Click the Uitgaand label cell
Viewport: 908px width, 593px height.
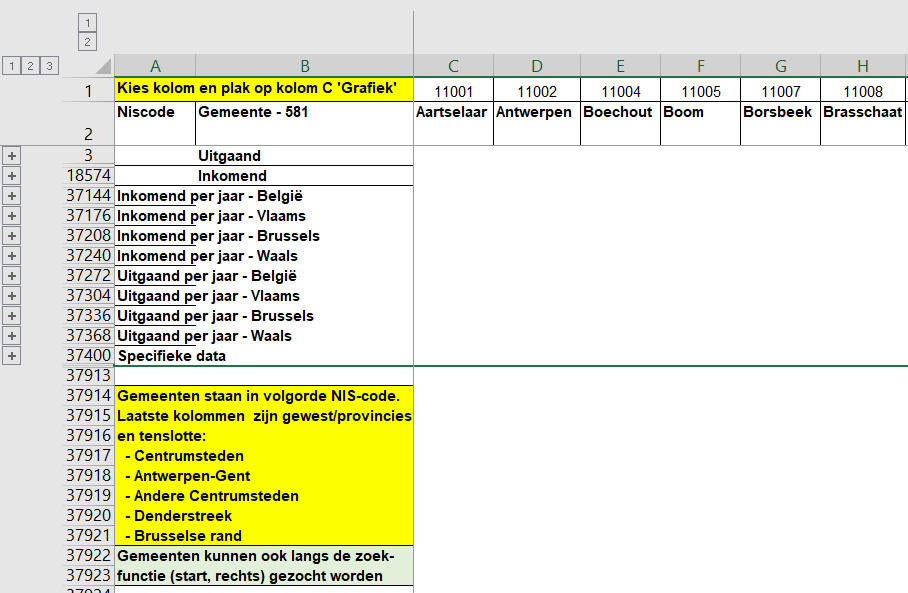tap(305, 155)
